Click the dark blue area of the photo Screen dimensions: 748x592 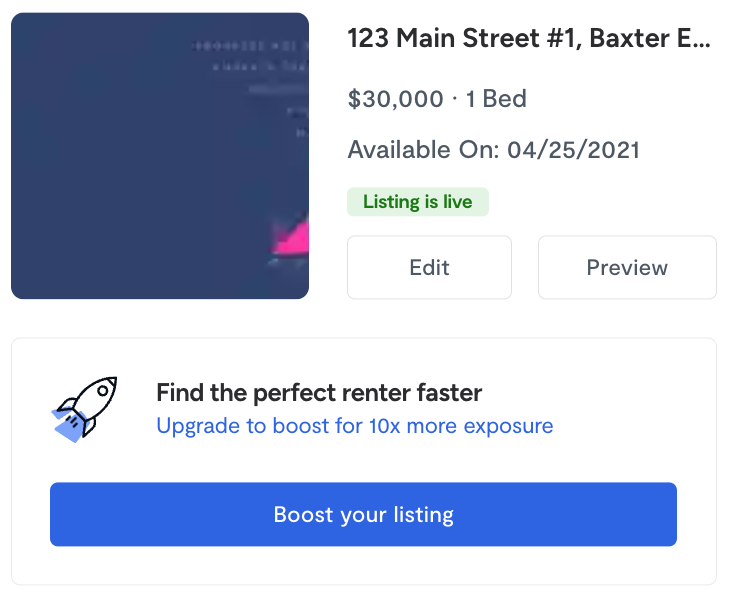tap(119, 167)
